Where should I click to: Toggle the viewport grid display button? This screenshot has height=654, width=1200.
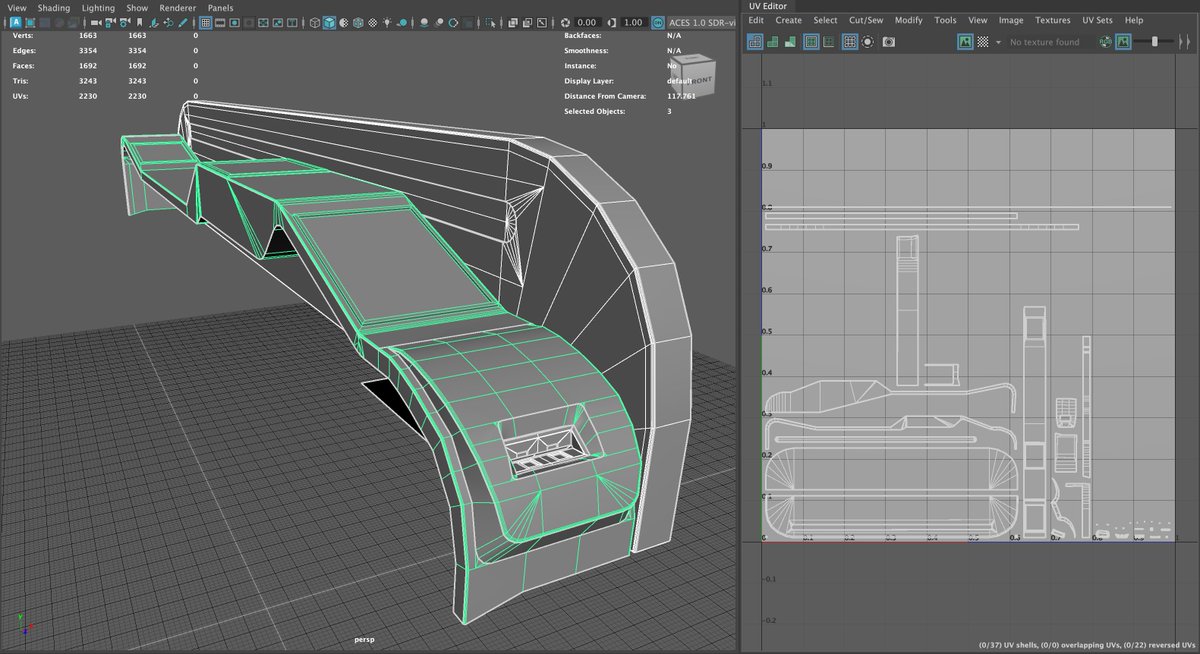(x=205, y=22)
